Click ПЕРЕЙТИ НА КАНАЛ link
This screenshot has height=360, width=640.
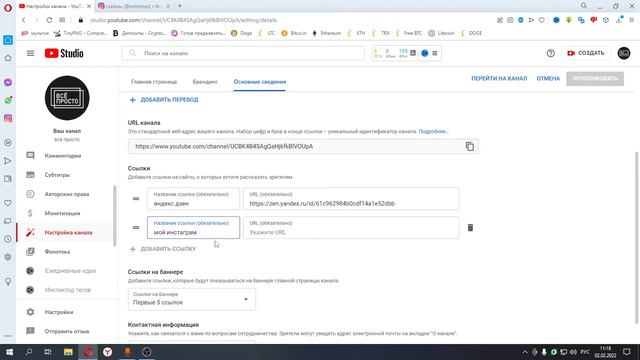click(x=499, y=78)
